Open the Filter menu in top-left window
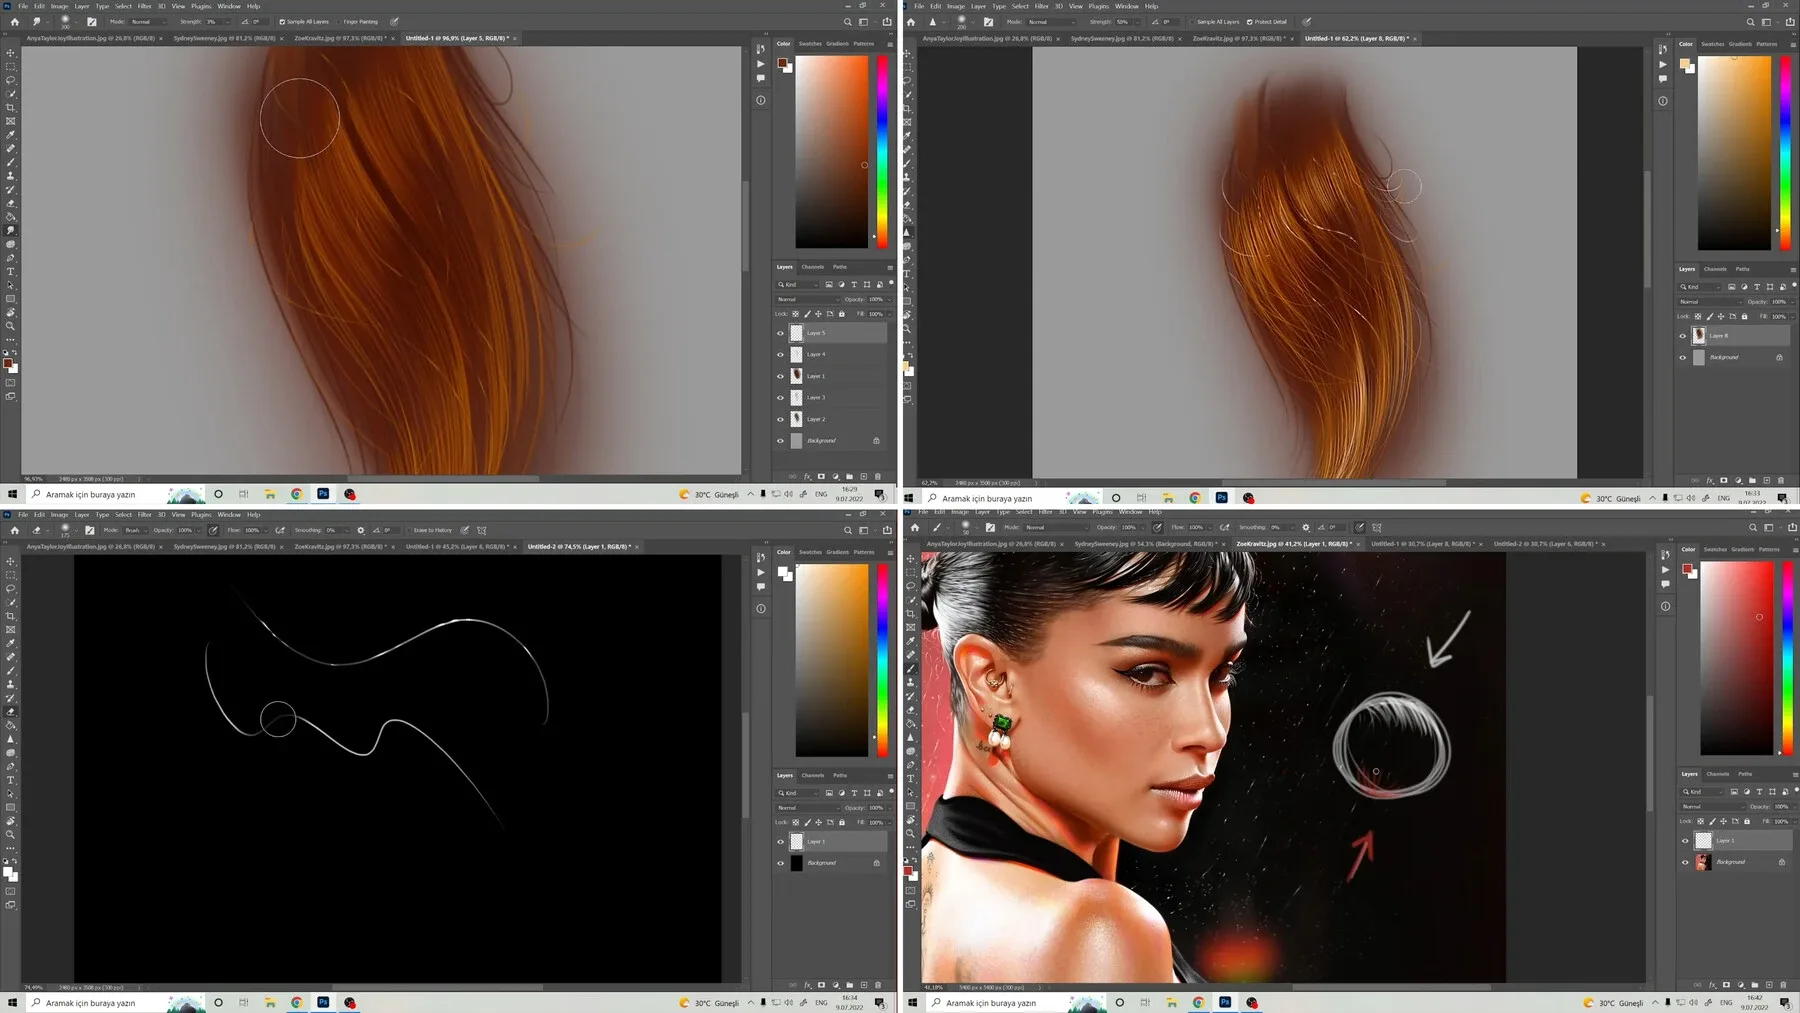Screen dimensions: 1800x1013 tap(144, 6)
